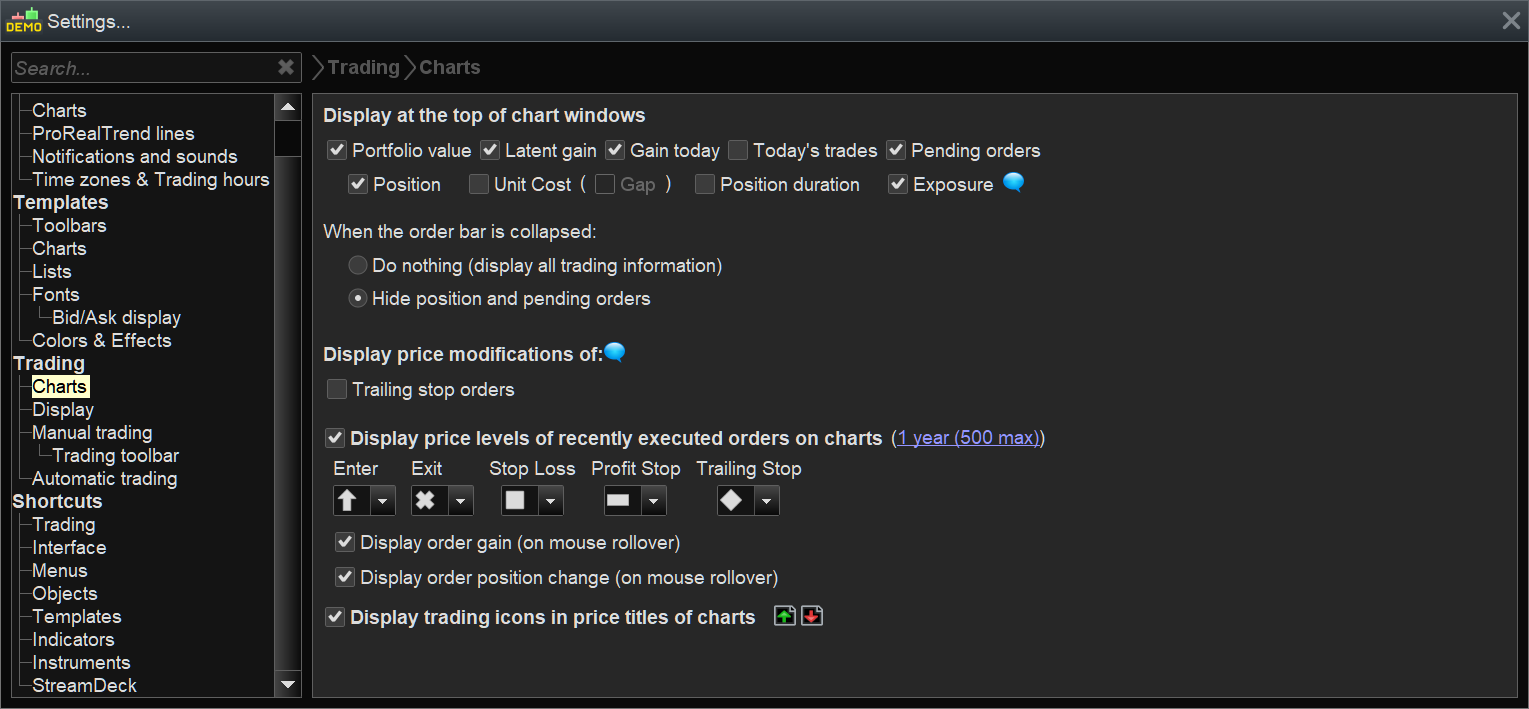
Task: Select the Do nothing radio option
Action: (358, 266)
